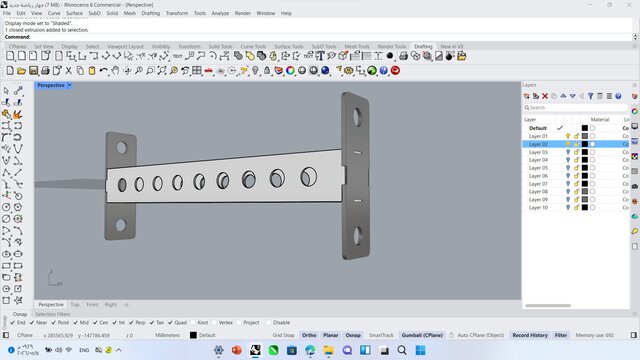Click the Text object T icon
Viewport: 640px width, 360px height.
(x=320, y=56)
